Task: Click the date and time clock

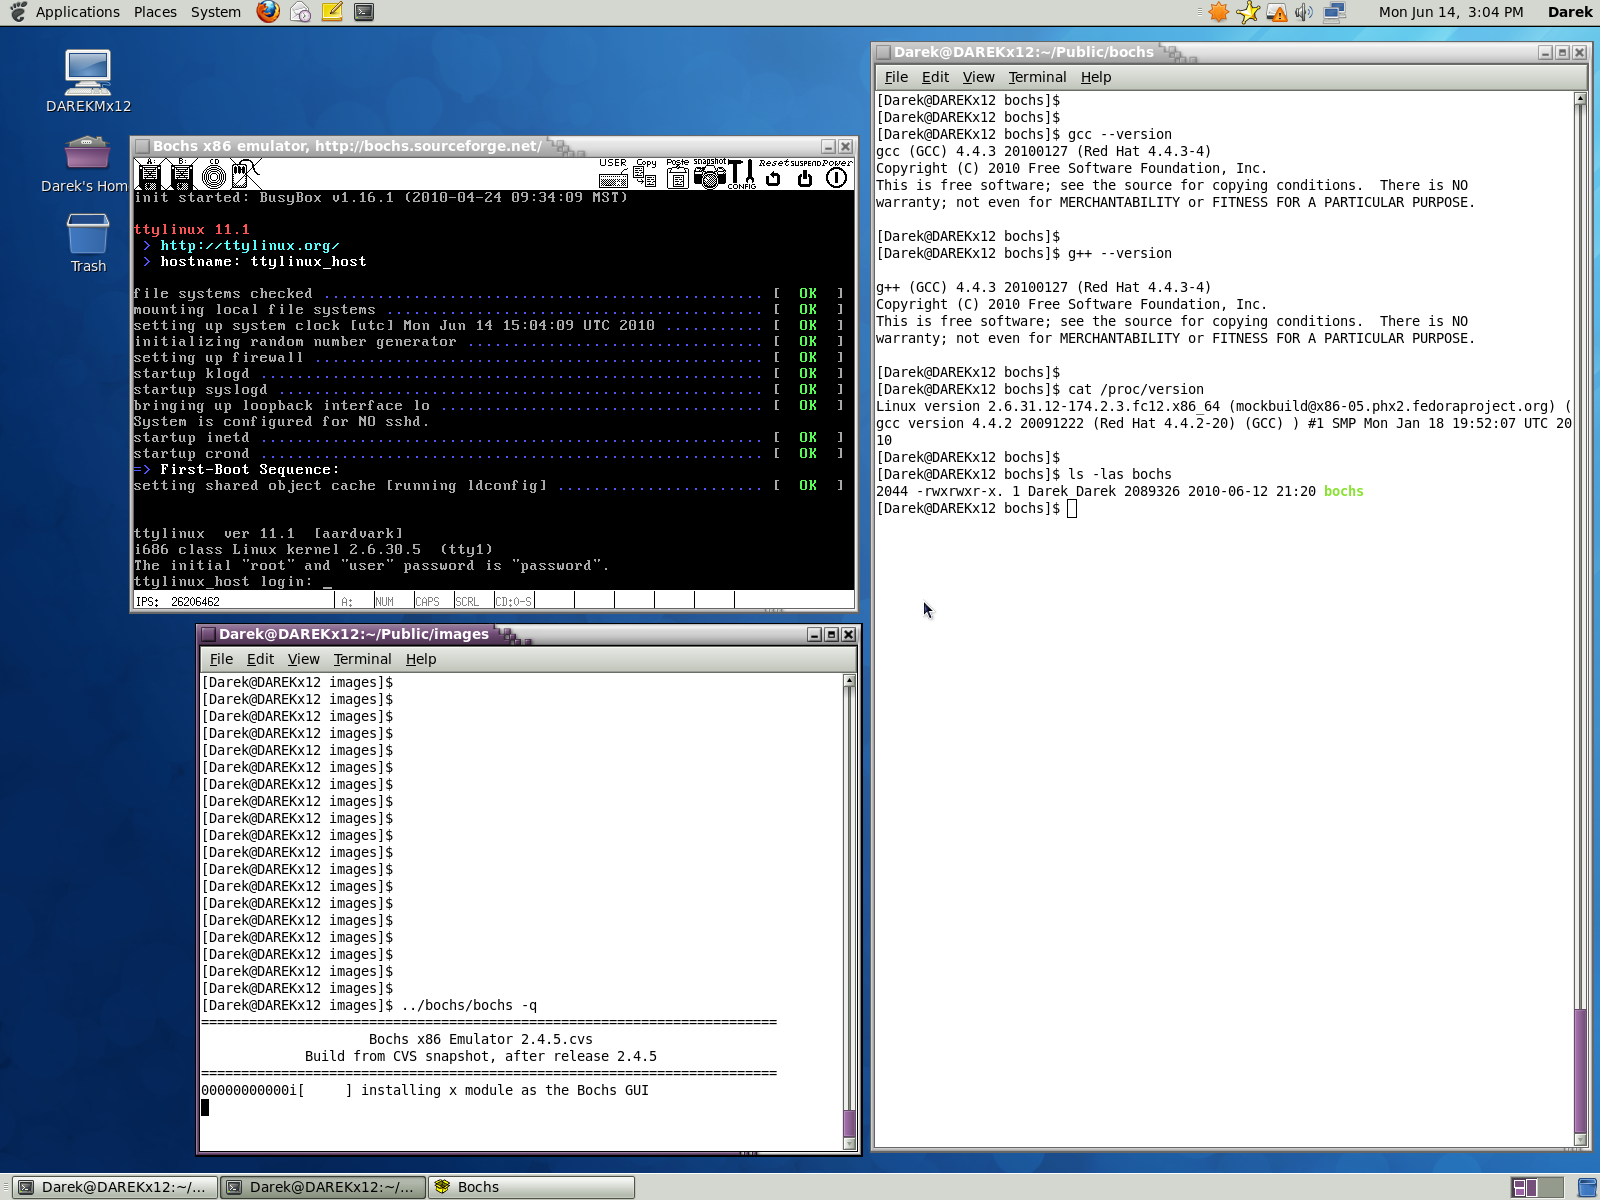Action: point(1450,12)
